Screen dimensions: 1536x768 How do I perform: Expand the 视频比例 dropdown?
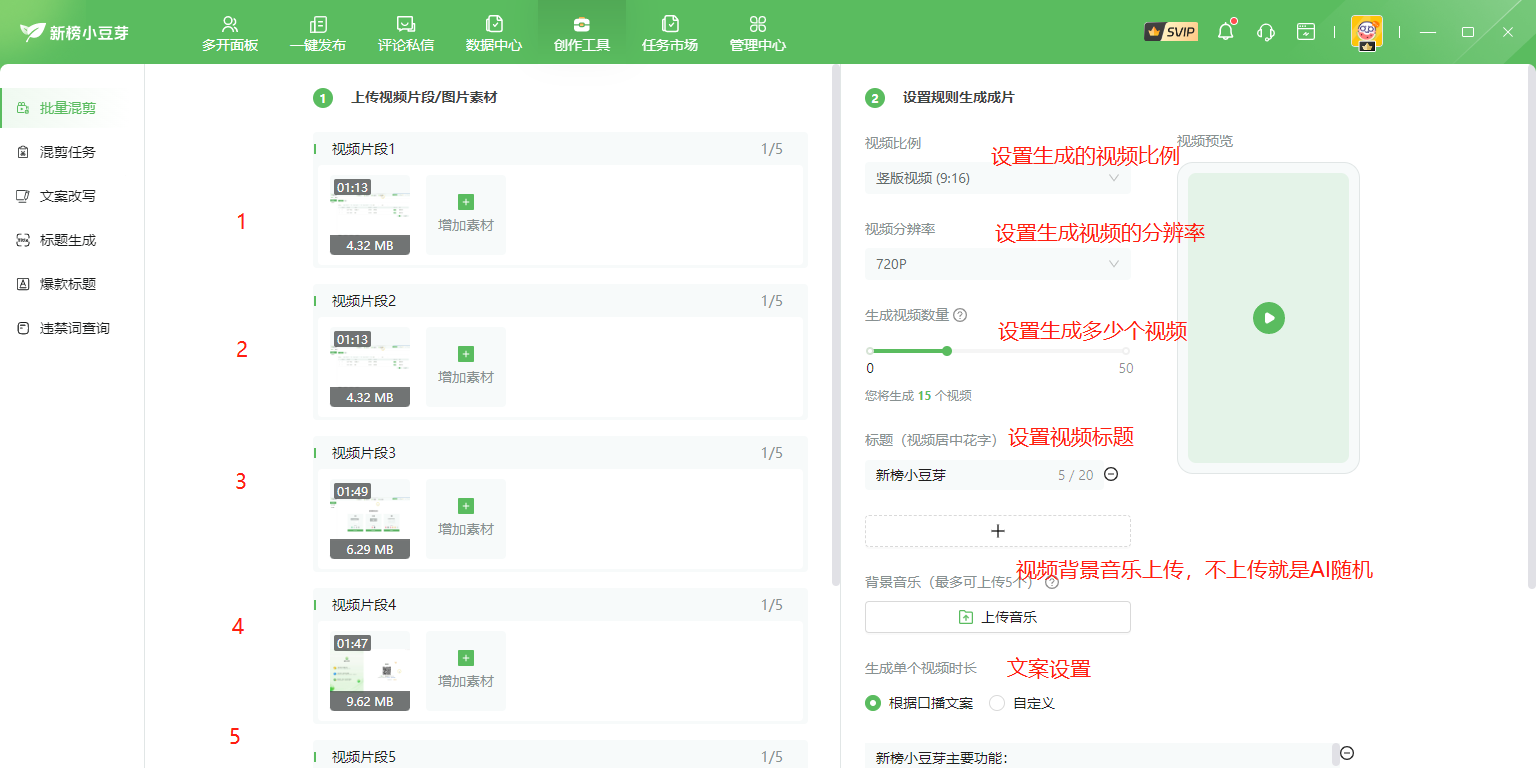click(997, 178)
